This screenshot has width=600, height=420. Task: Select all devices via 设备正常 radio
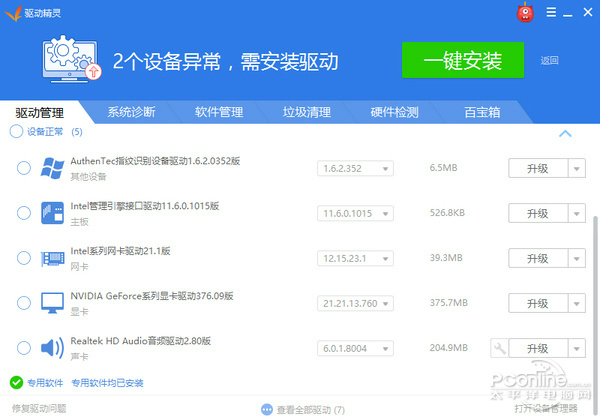[x=16, y=132]
